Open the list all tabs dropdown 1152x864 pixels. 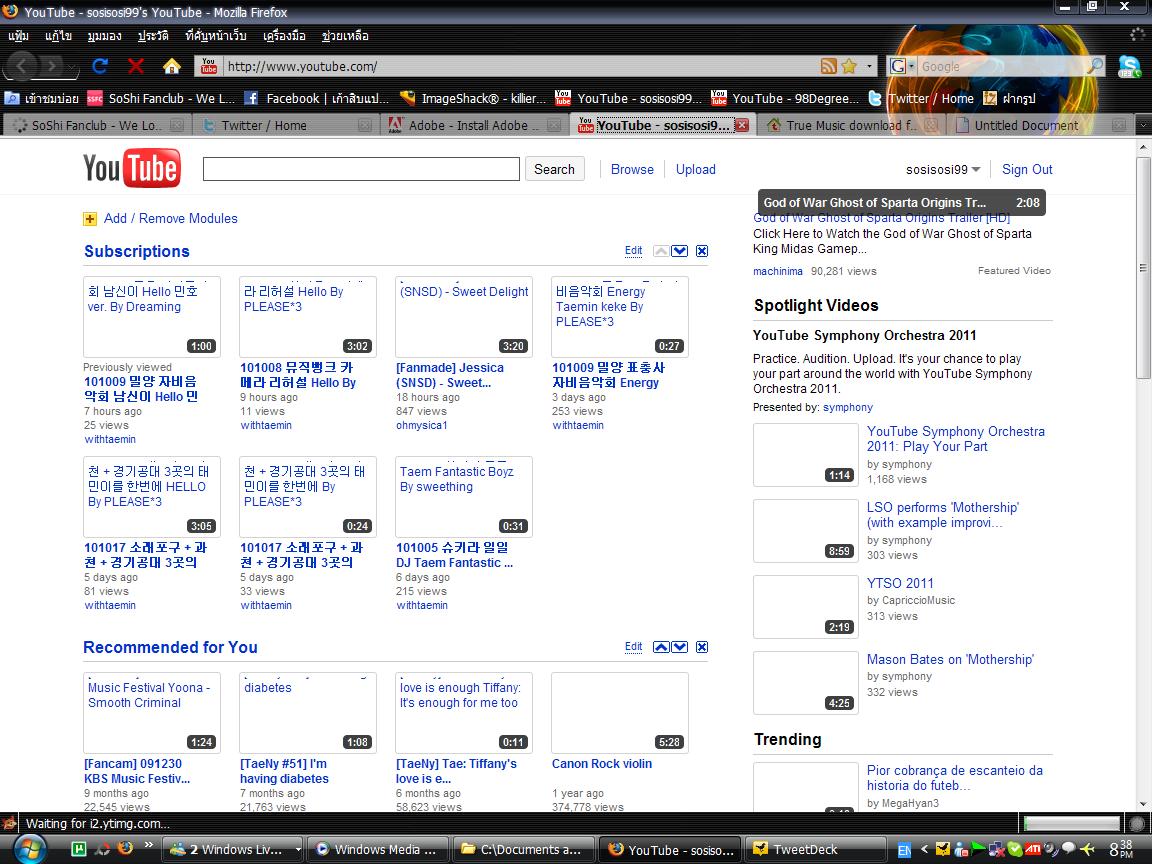point(1142,126)
